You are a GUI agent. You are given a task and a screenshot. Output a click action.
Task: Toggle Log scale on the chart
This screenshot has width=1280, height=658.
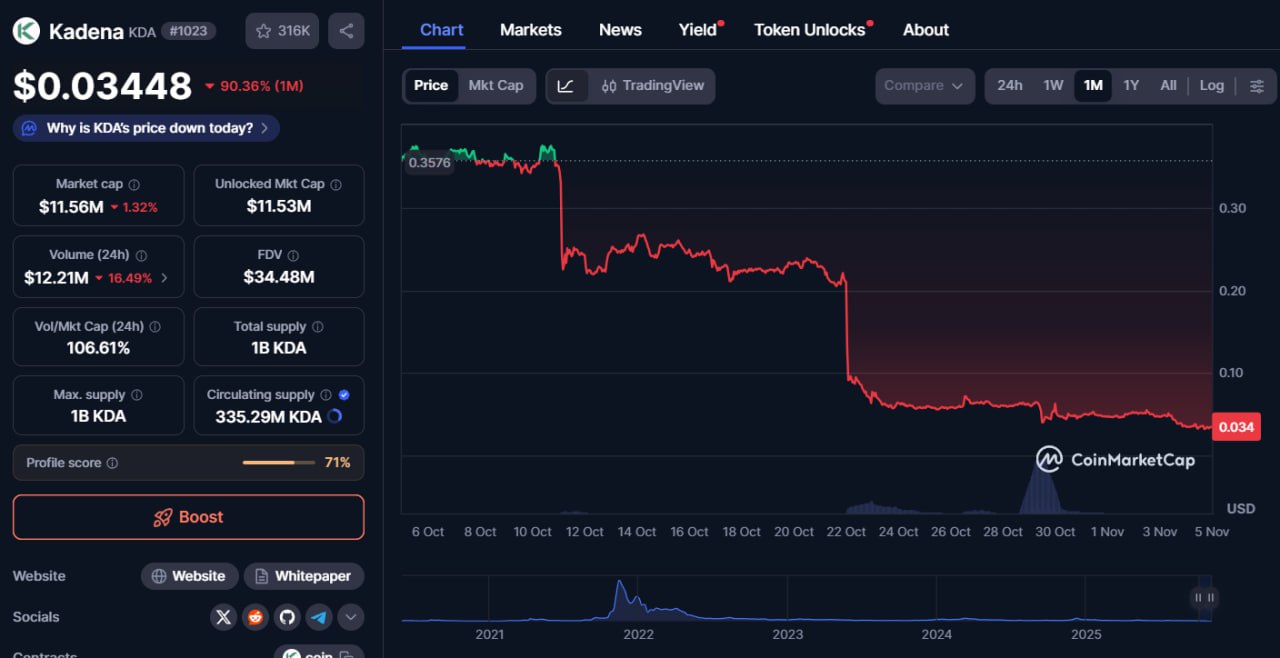click(x=1211, y=86)
